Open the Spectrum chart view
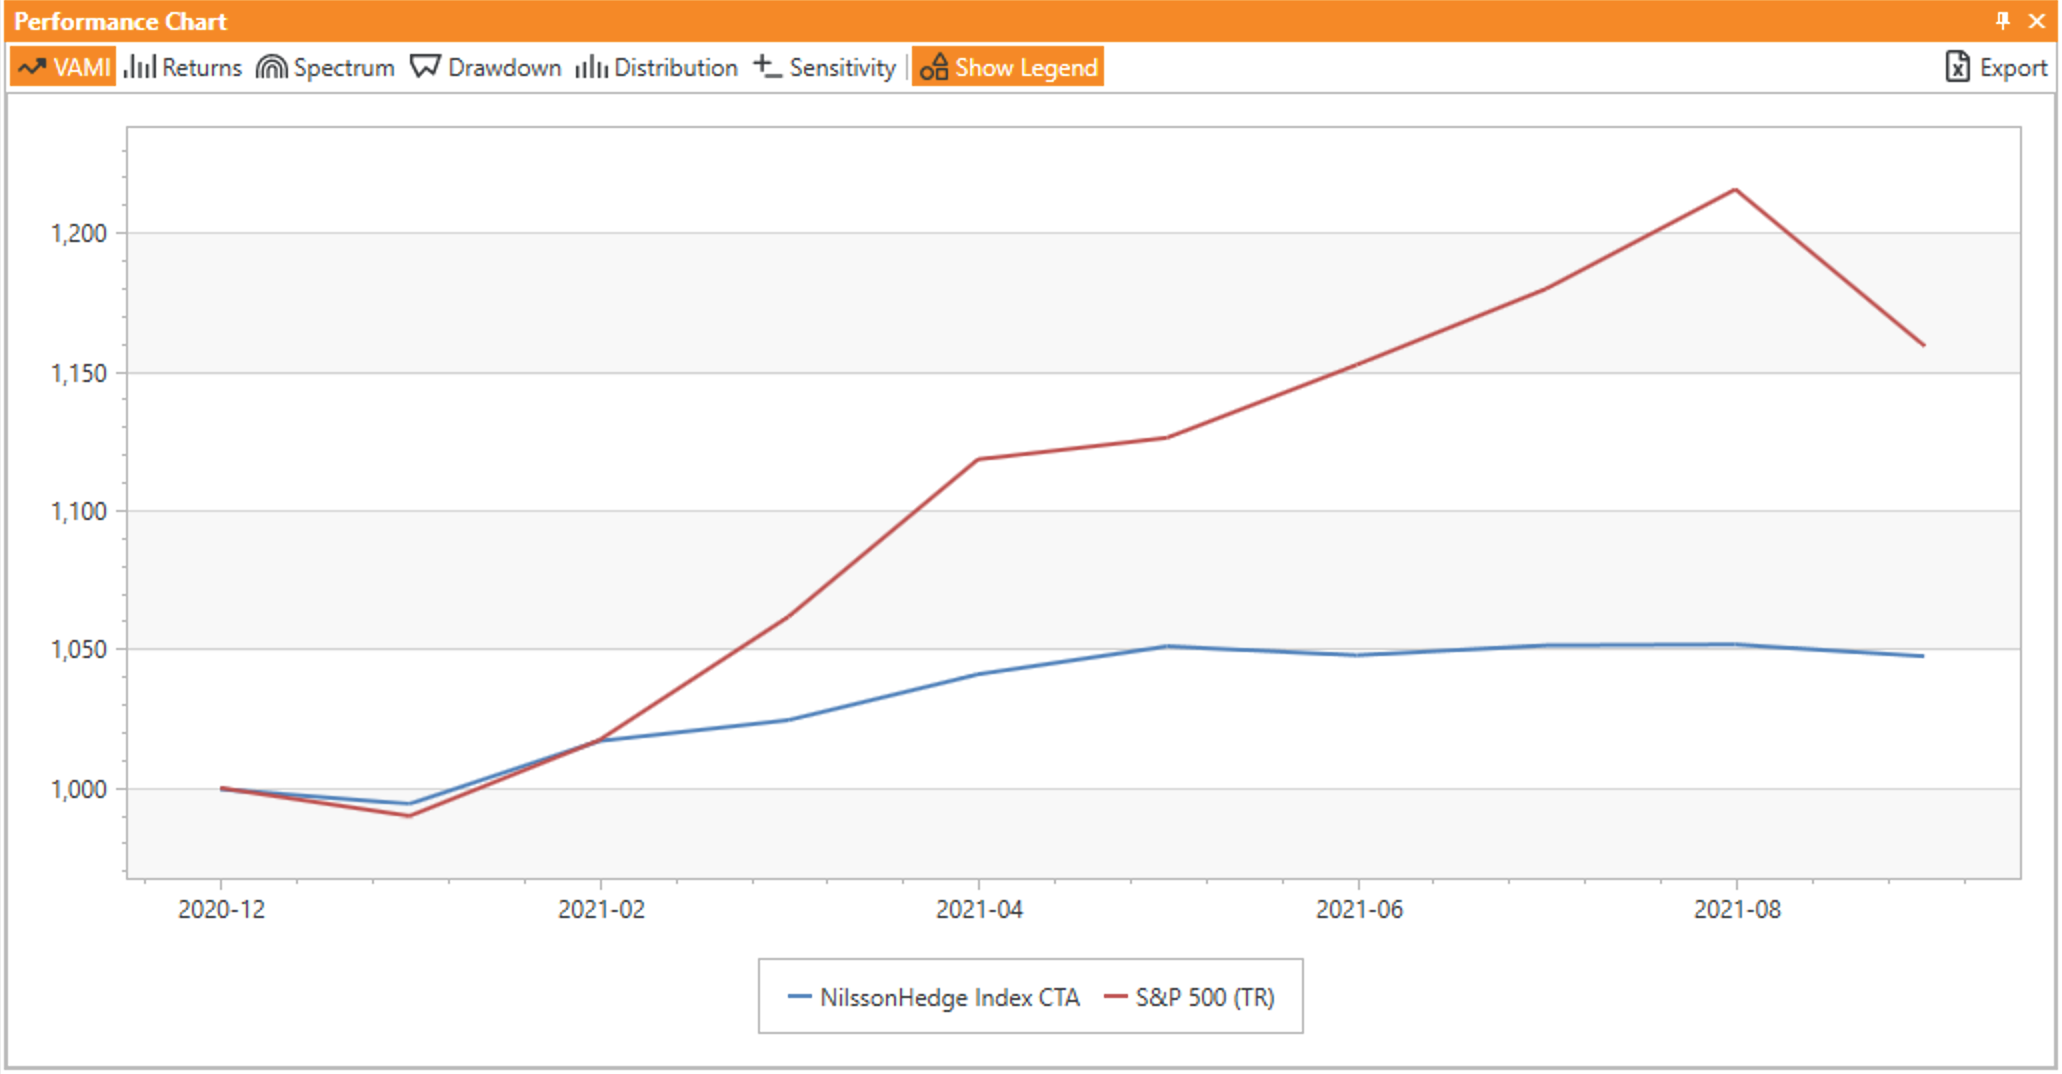The height and width of the screenshot is (1074, 2062). 325,67
